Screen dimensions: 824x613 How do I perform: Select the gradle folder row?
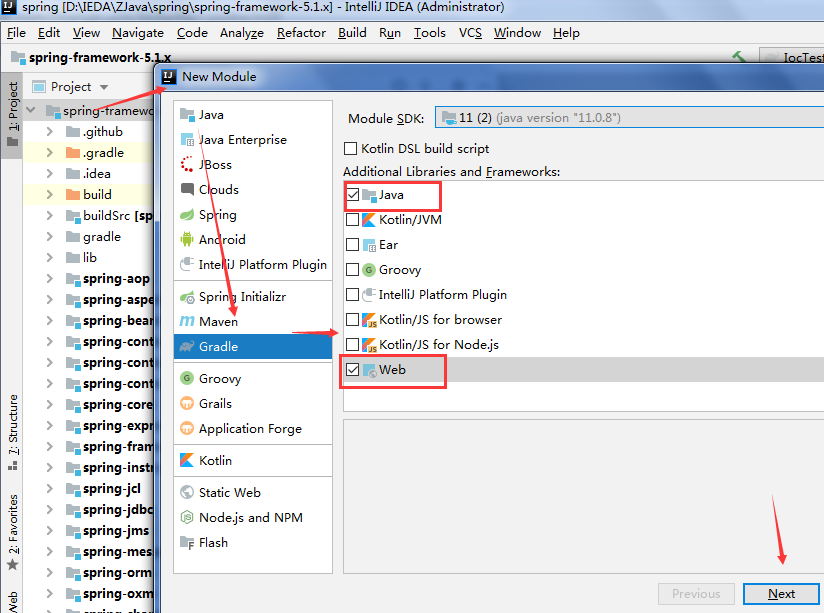pyautogui.click(x=88, y=237)
